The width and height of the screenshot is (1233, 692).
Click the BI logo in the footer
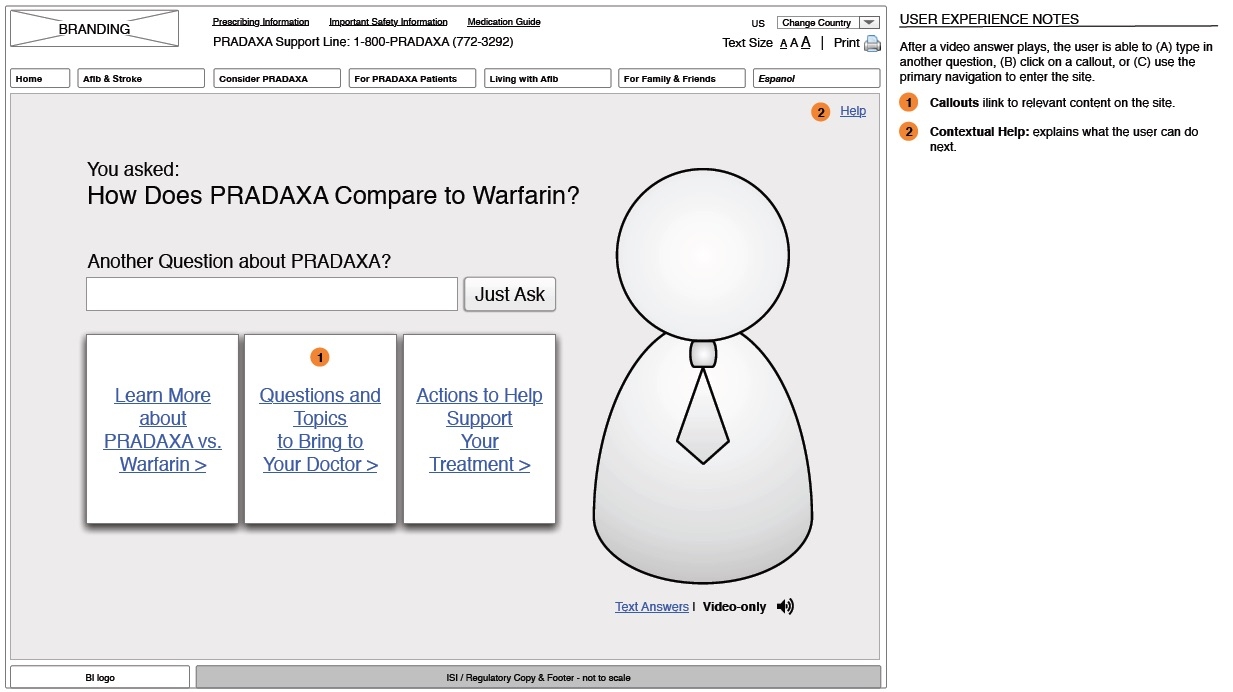tap(100, 677)
